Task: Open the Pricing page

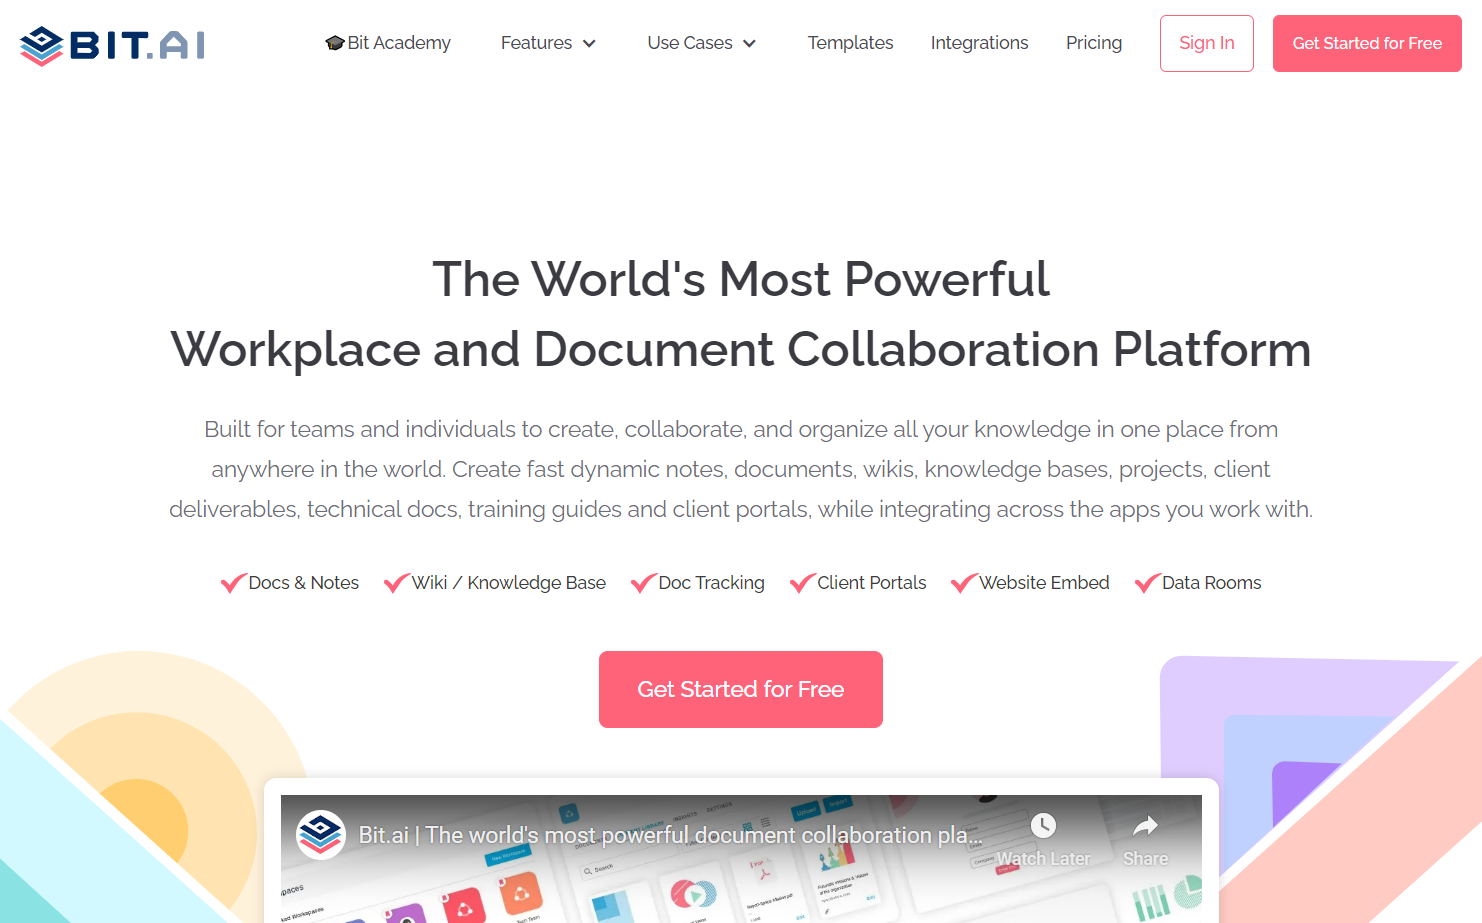Action: click(1094, 43)
